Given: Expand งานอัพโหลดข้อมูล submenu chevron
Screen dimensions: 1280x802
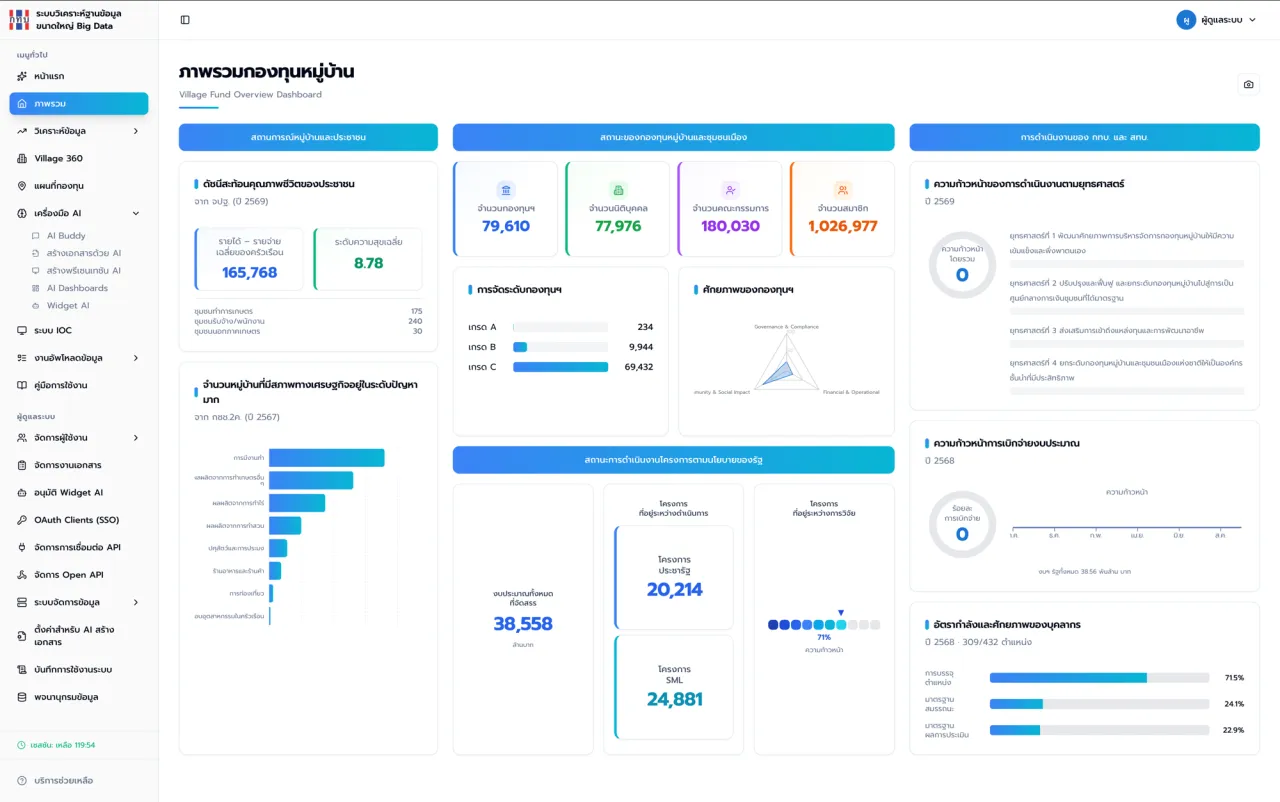Looking at the screenshot, I should [x=136, y=358].
